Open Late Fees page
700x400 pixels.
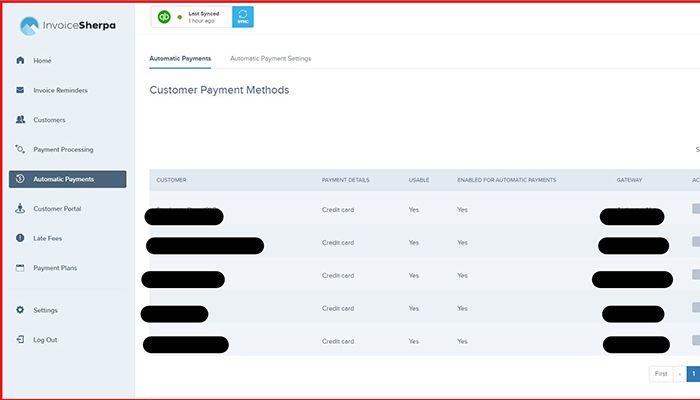pyautogui.click(x=47, y=238)
